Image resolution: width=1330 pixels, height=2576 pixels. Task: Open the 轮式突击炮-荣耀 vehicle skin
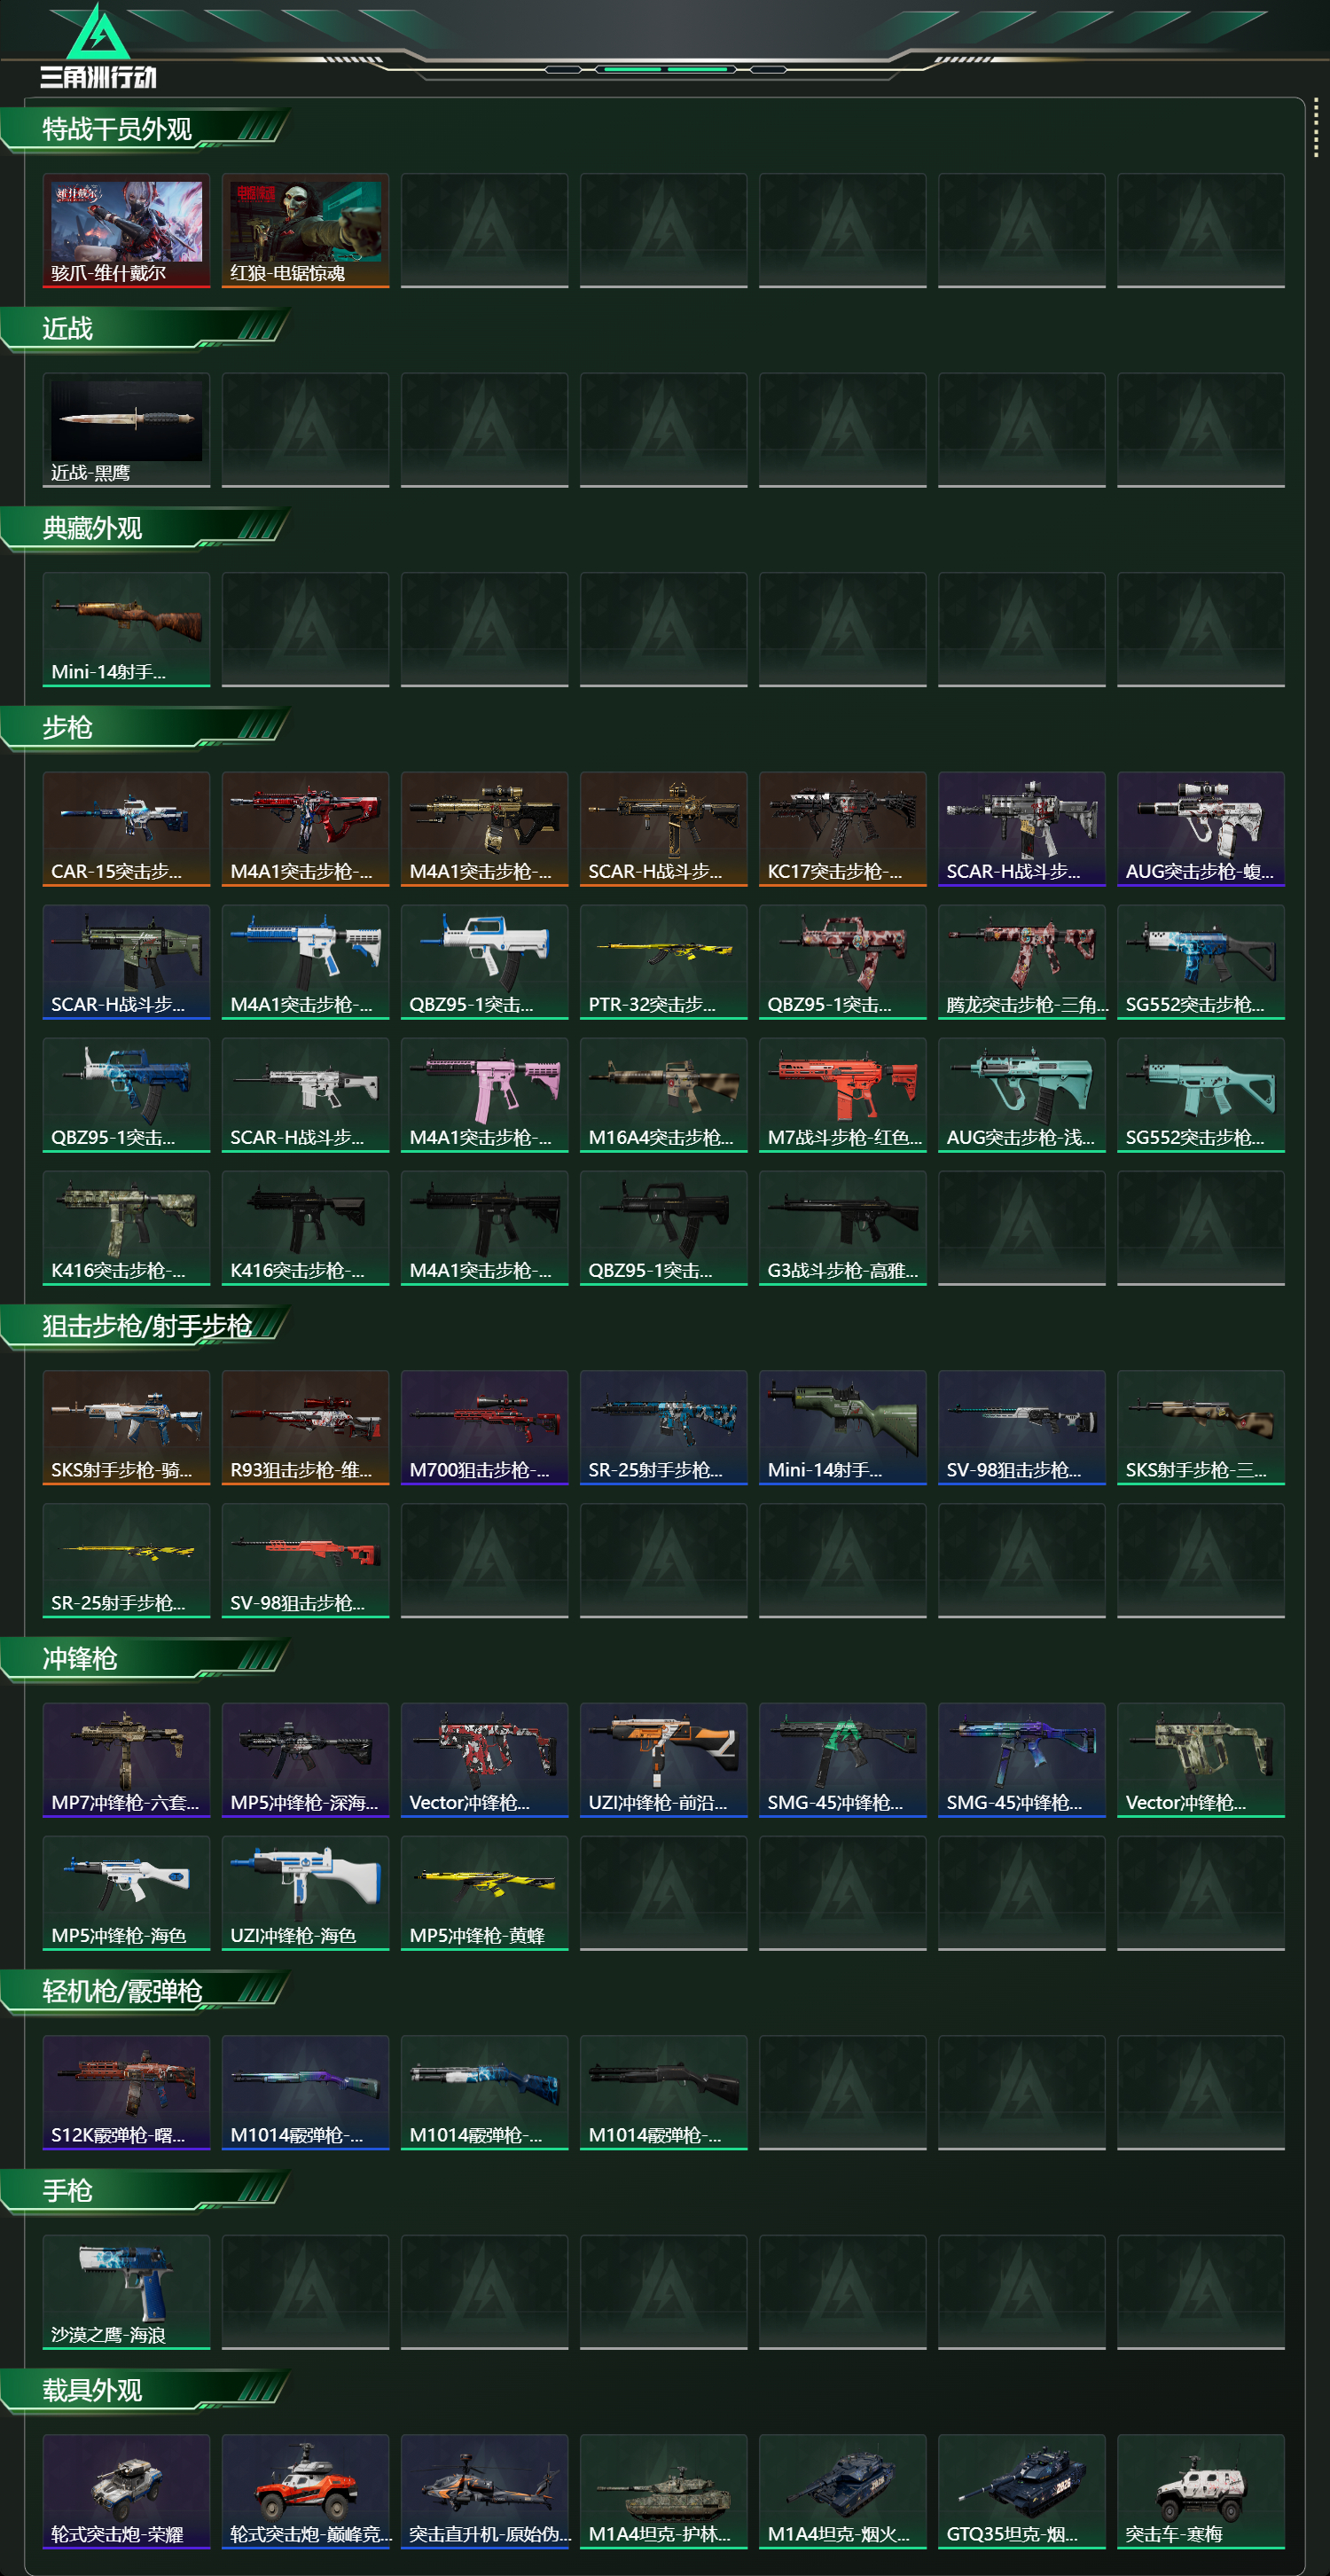point(126,2491)
